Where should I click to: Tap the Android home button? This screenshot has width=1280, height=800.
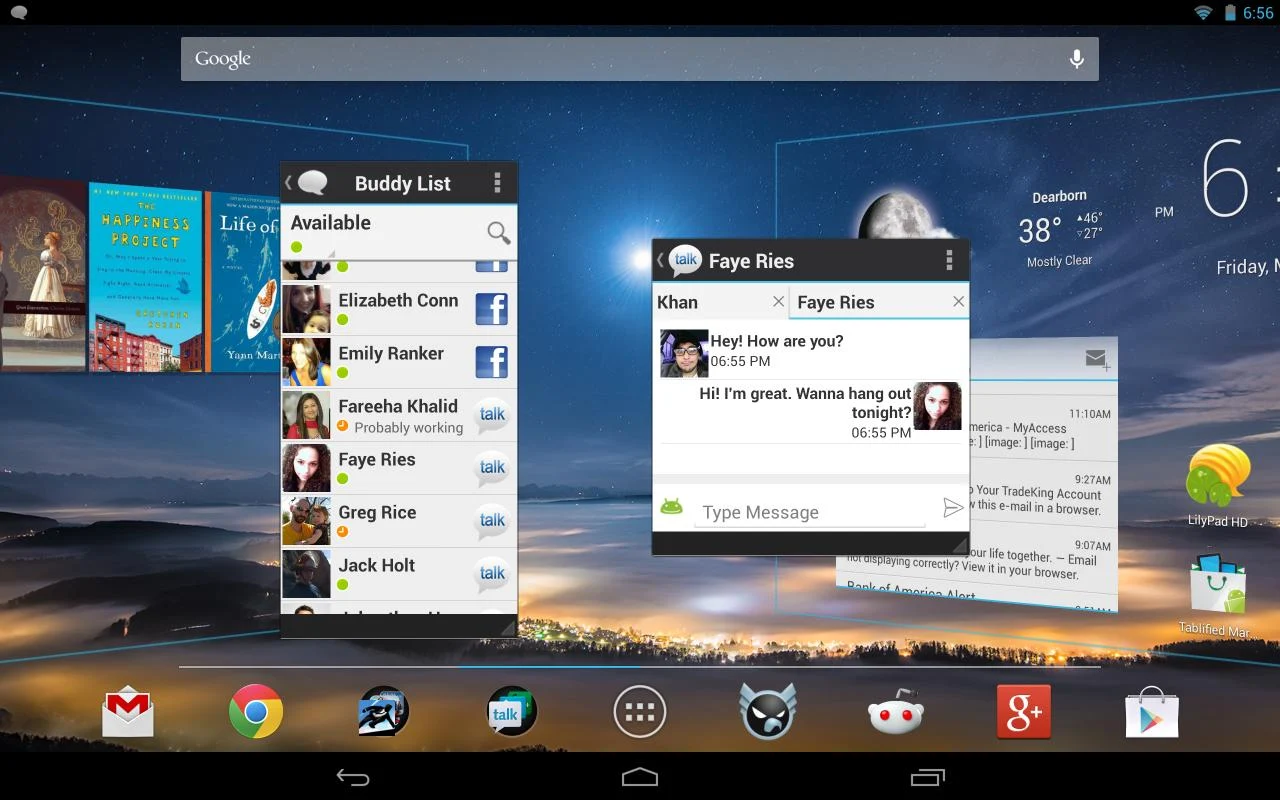click(640, 777)
